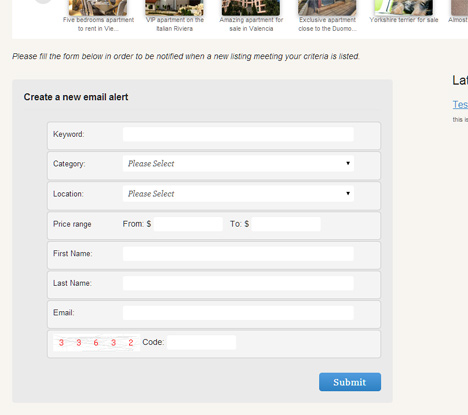Click the captcha Code input field
Image resolution: width=468 pixels, height=415 pixels.
(x=201, y=342)
